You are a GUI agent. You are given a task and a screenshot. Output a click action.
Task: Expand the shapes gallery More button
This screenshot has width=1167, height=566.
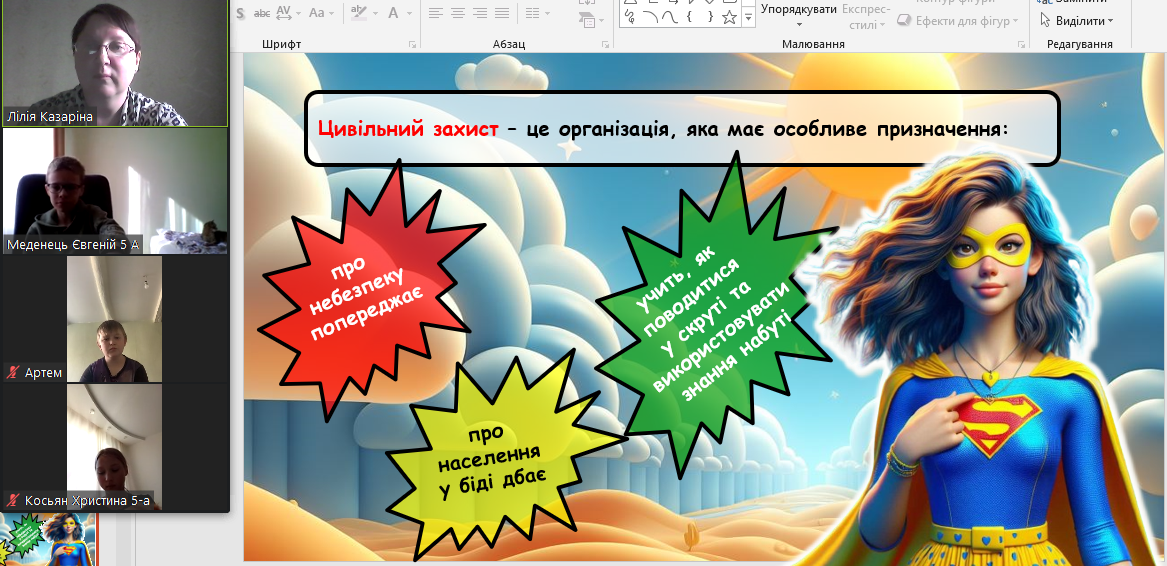(748, 16)
